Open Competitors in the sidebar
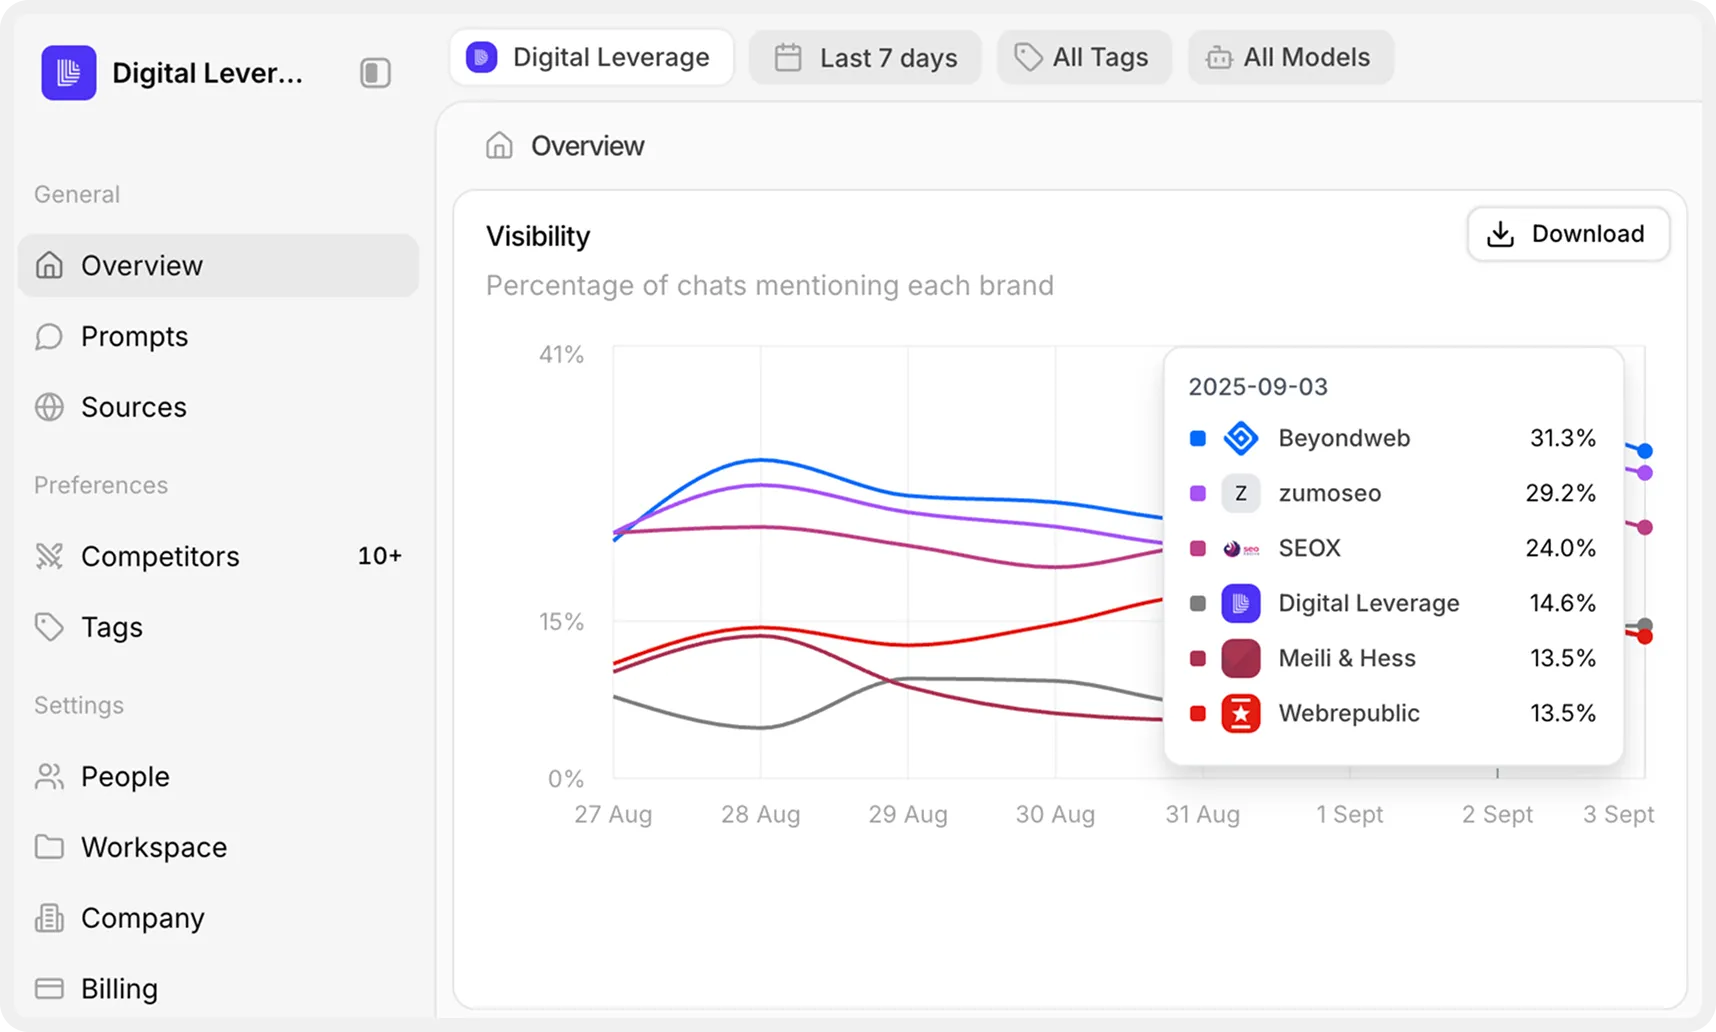 pyautogui.click(x=218, y=556)
